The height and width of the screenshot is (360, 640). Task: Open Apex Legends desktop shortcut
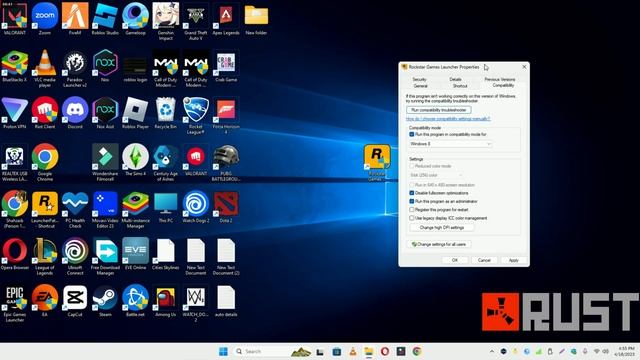tap(226, 18)
